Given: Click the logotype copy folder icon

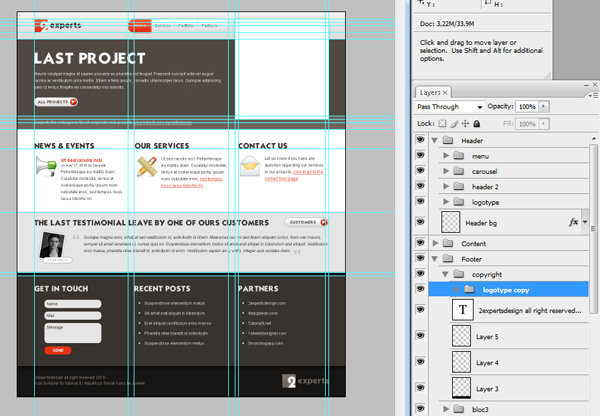Looking at the screenshot, I should [469, 289].
